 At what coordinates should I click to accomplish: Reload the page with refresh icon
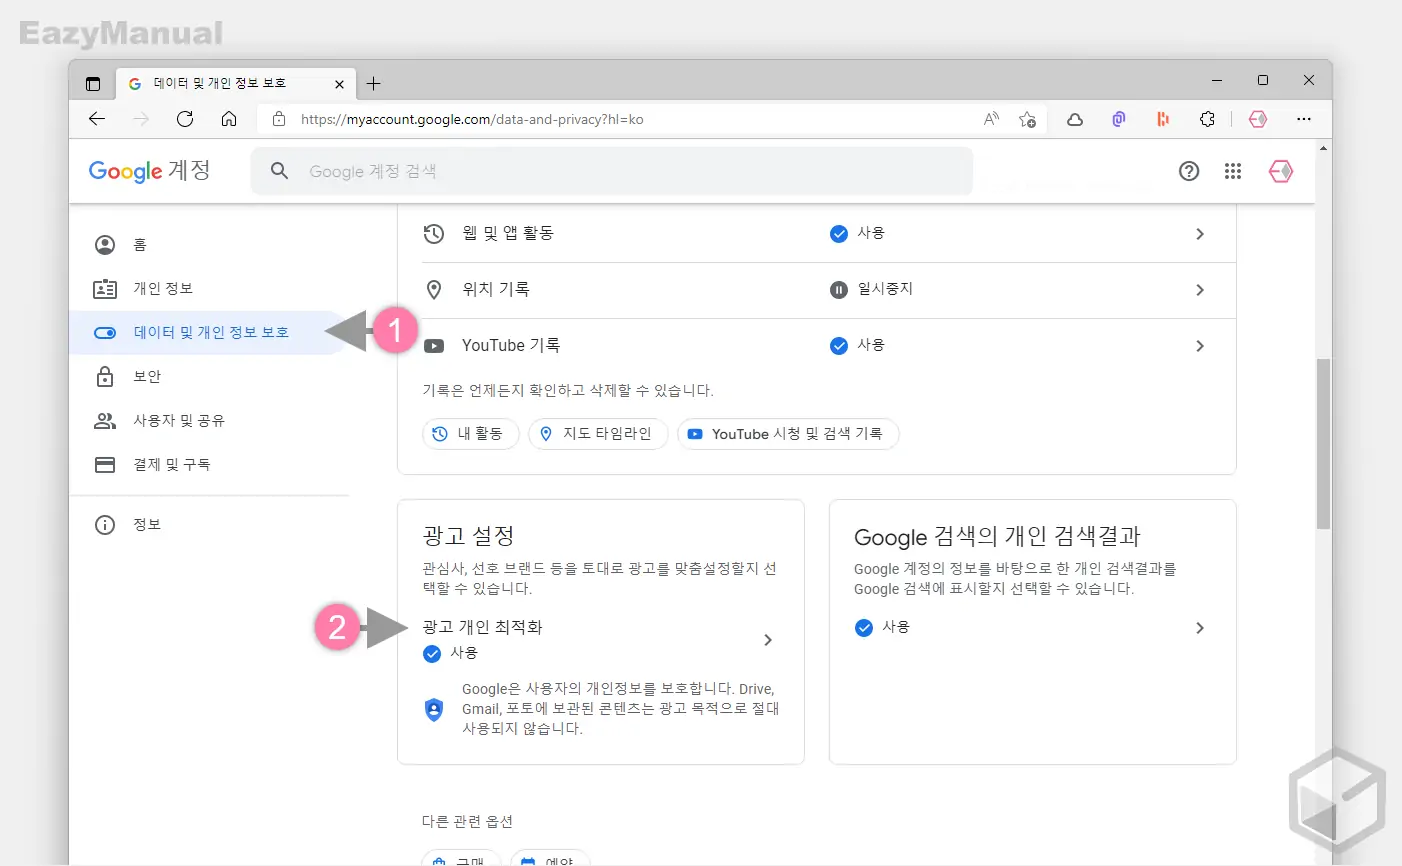(x=185, y=119)
